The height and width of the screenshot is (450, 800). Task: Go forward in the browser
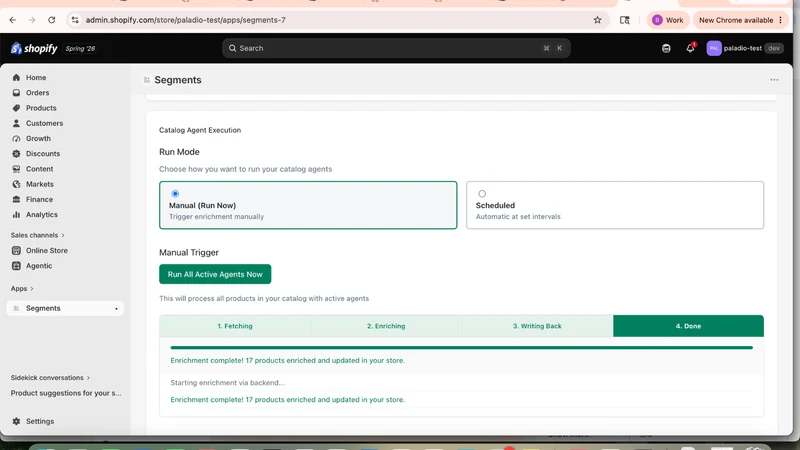(x=32, y=20)
